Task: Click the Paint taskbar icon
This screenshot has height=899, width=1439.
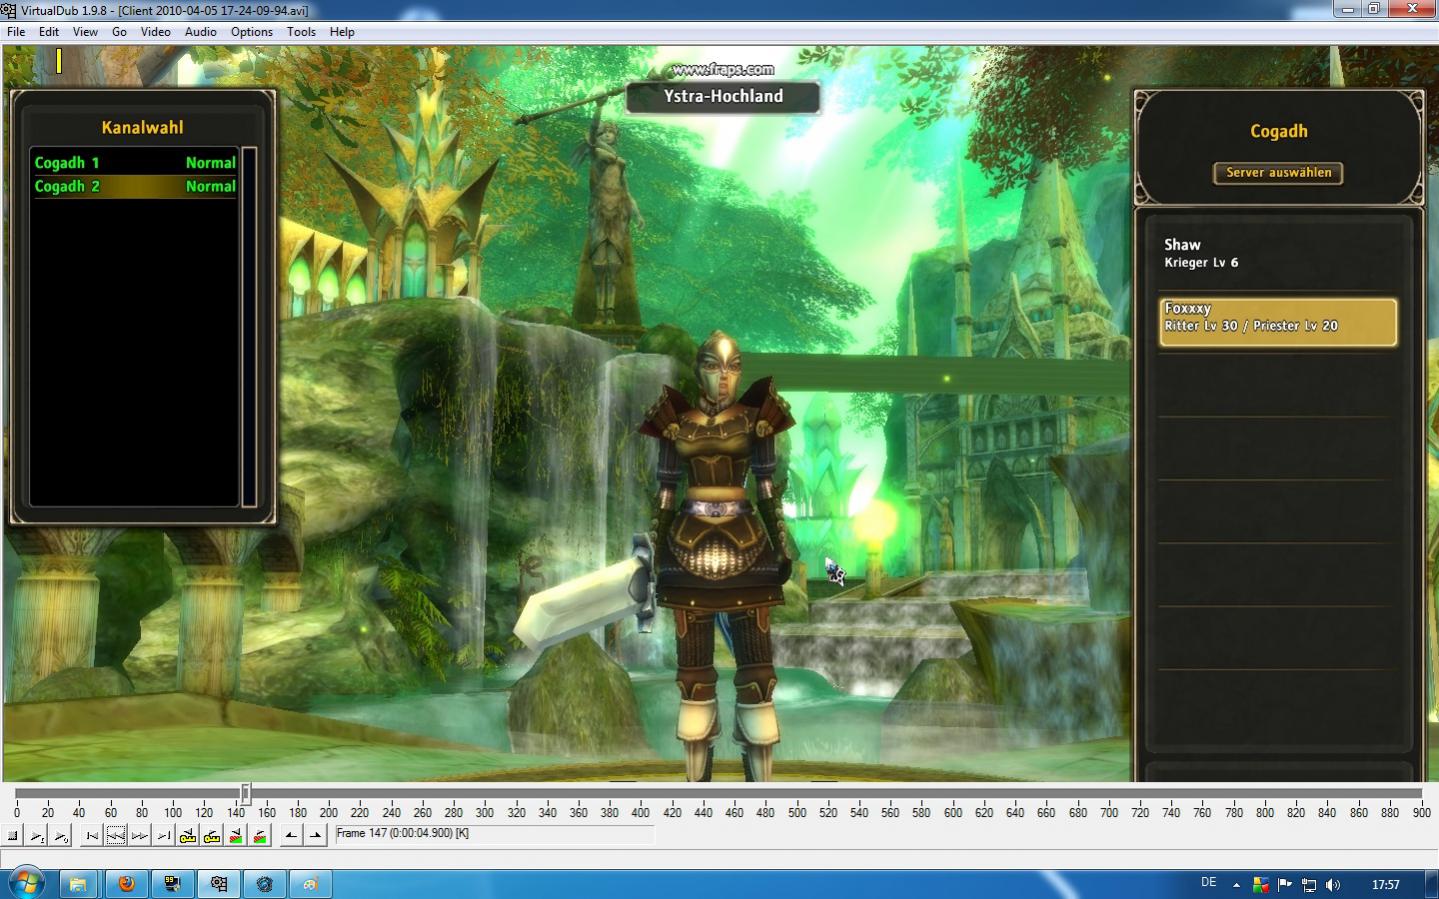Action: point(311,884)
